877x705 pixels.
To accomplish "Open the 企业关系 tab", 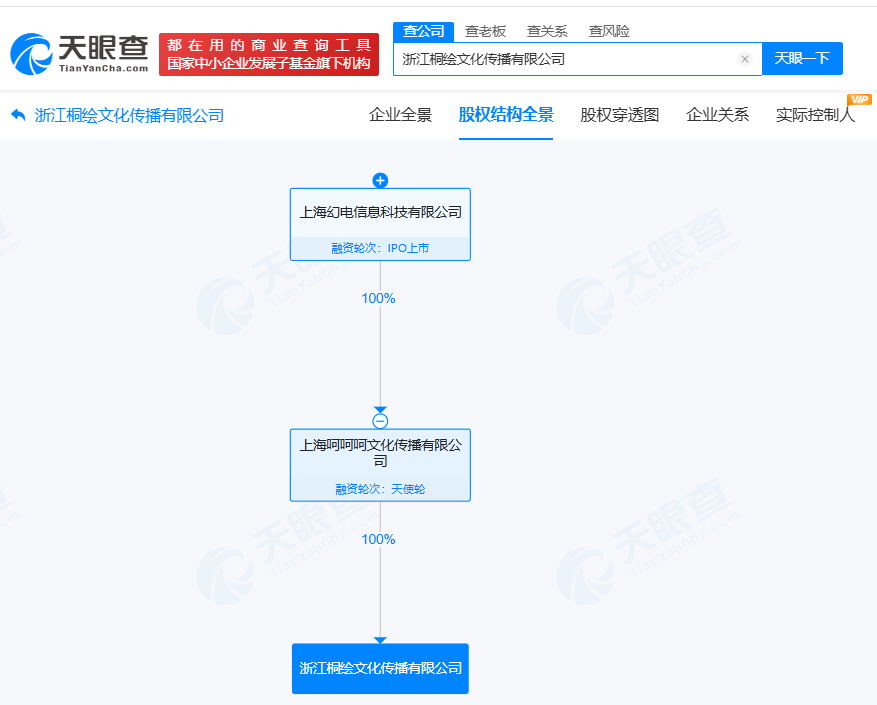I will pos(717,115).
